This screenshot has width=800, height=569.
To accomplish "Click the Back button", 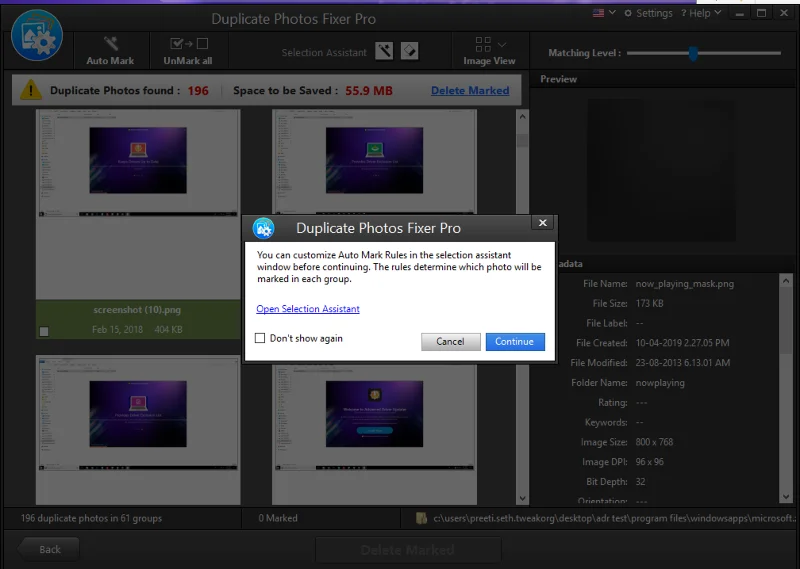I will 48,550.
